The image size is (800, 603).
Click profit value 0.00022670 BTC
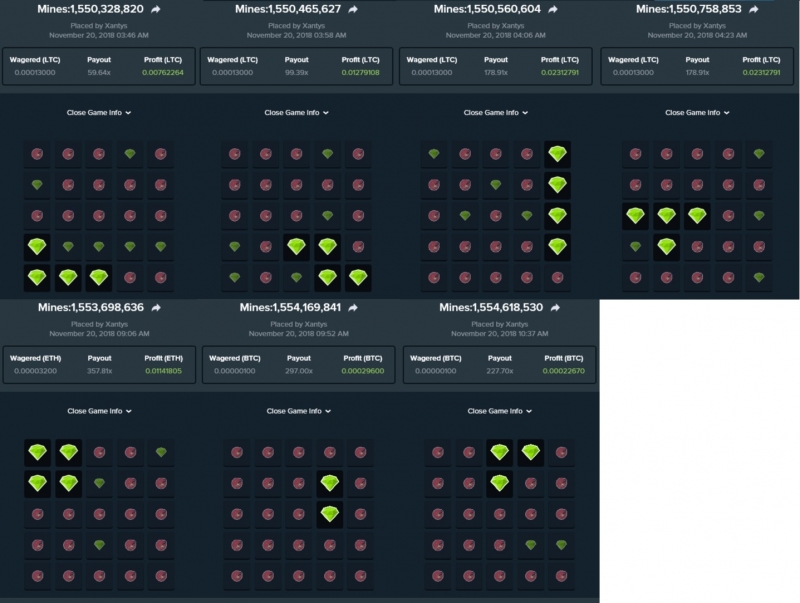coord(564,371)
